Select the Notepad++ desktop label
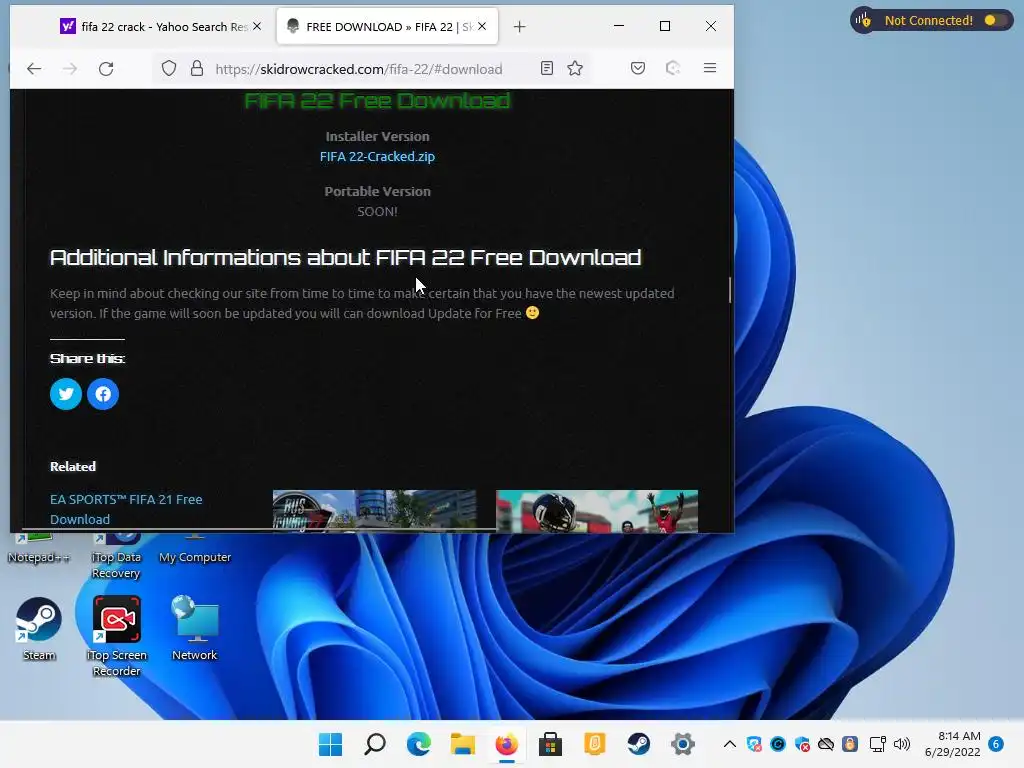The width and height of the screenshot is (1024, 768). click(x=39, y=557)
